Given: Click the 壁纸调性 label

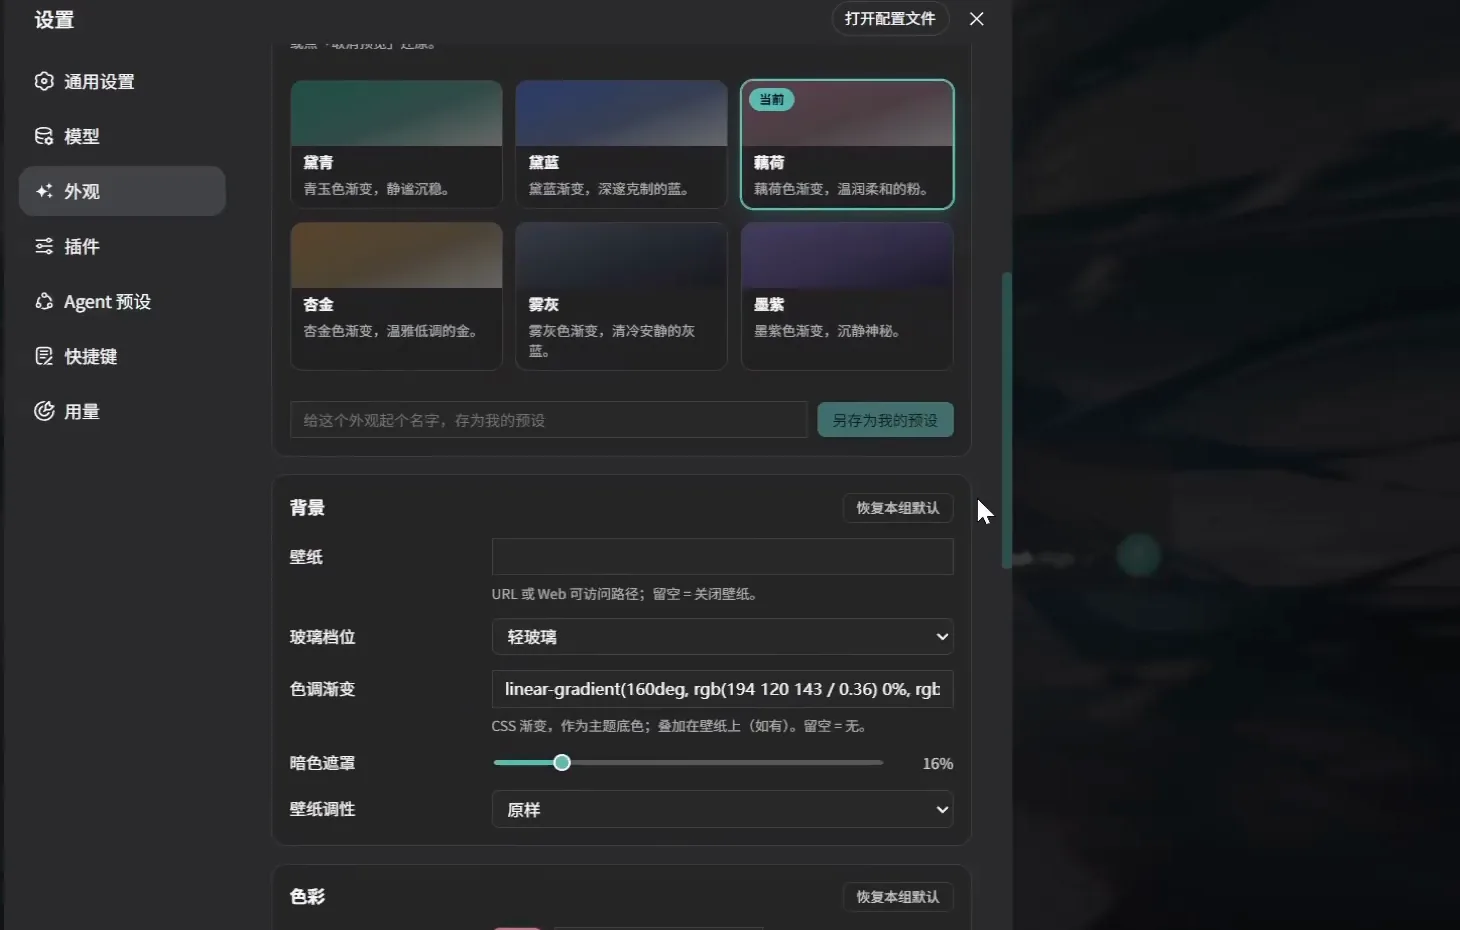Looking at the screenshot, I should [322, 809].
